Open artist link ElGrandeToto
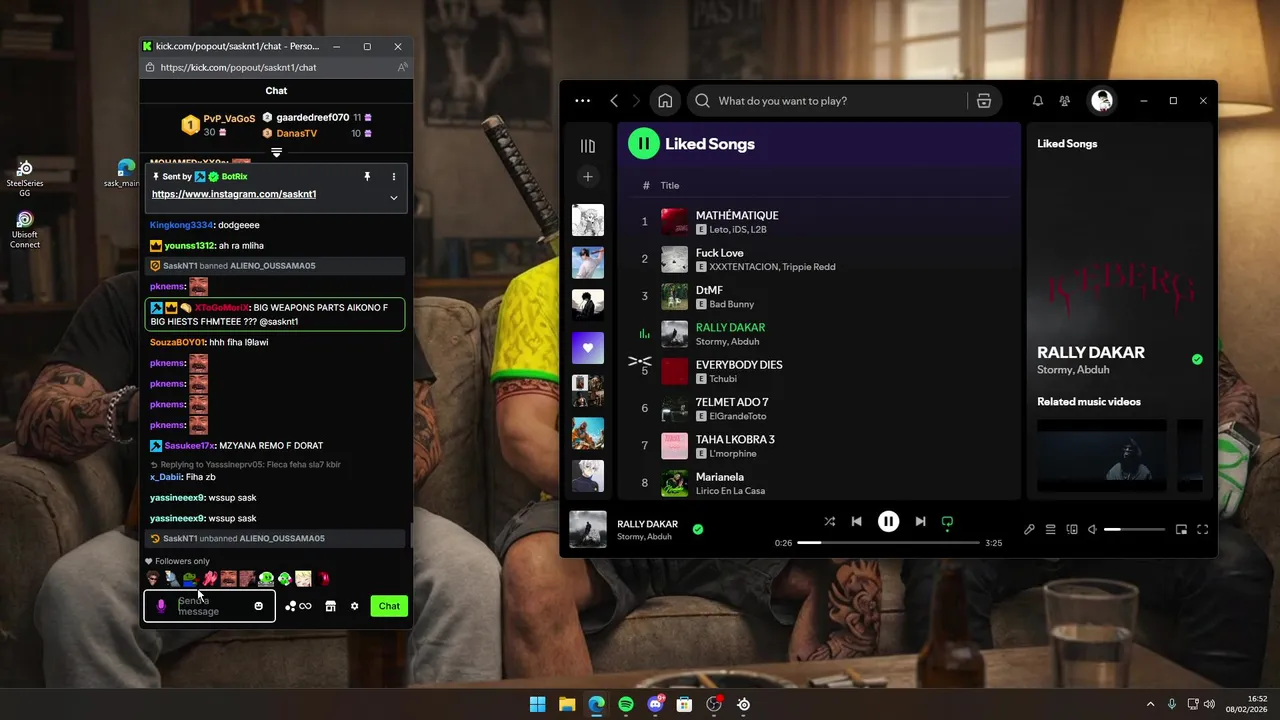1280x720 pixels. tap(738, 416)
